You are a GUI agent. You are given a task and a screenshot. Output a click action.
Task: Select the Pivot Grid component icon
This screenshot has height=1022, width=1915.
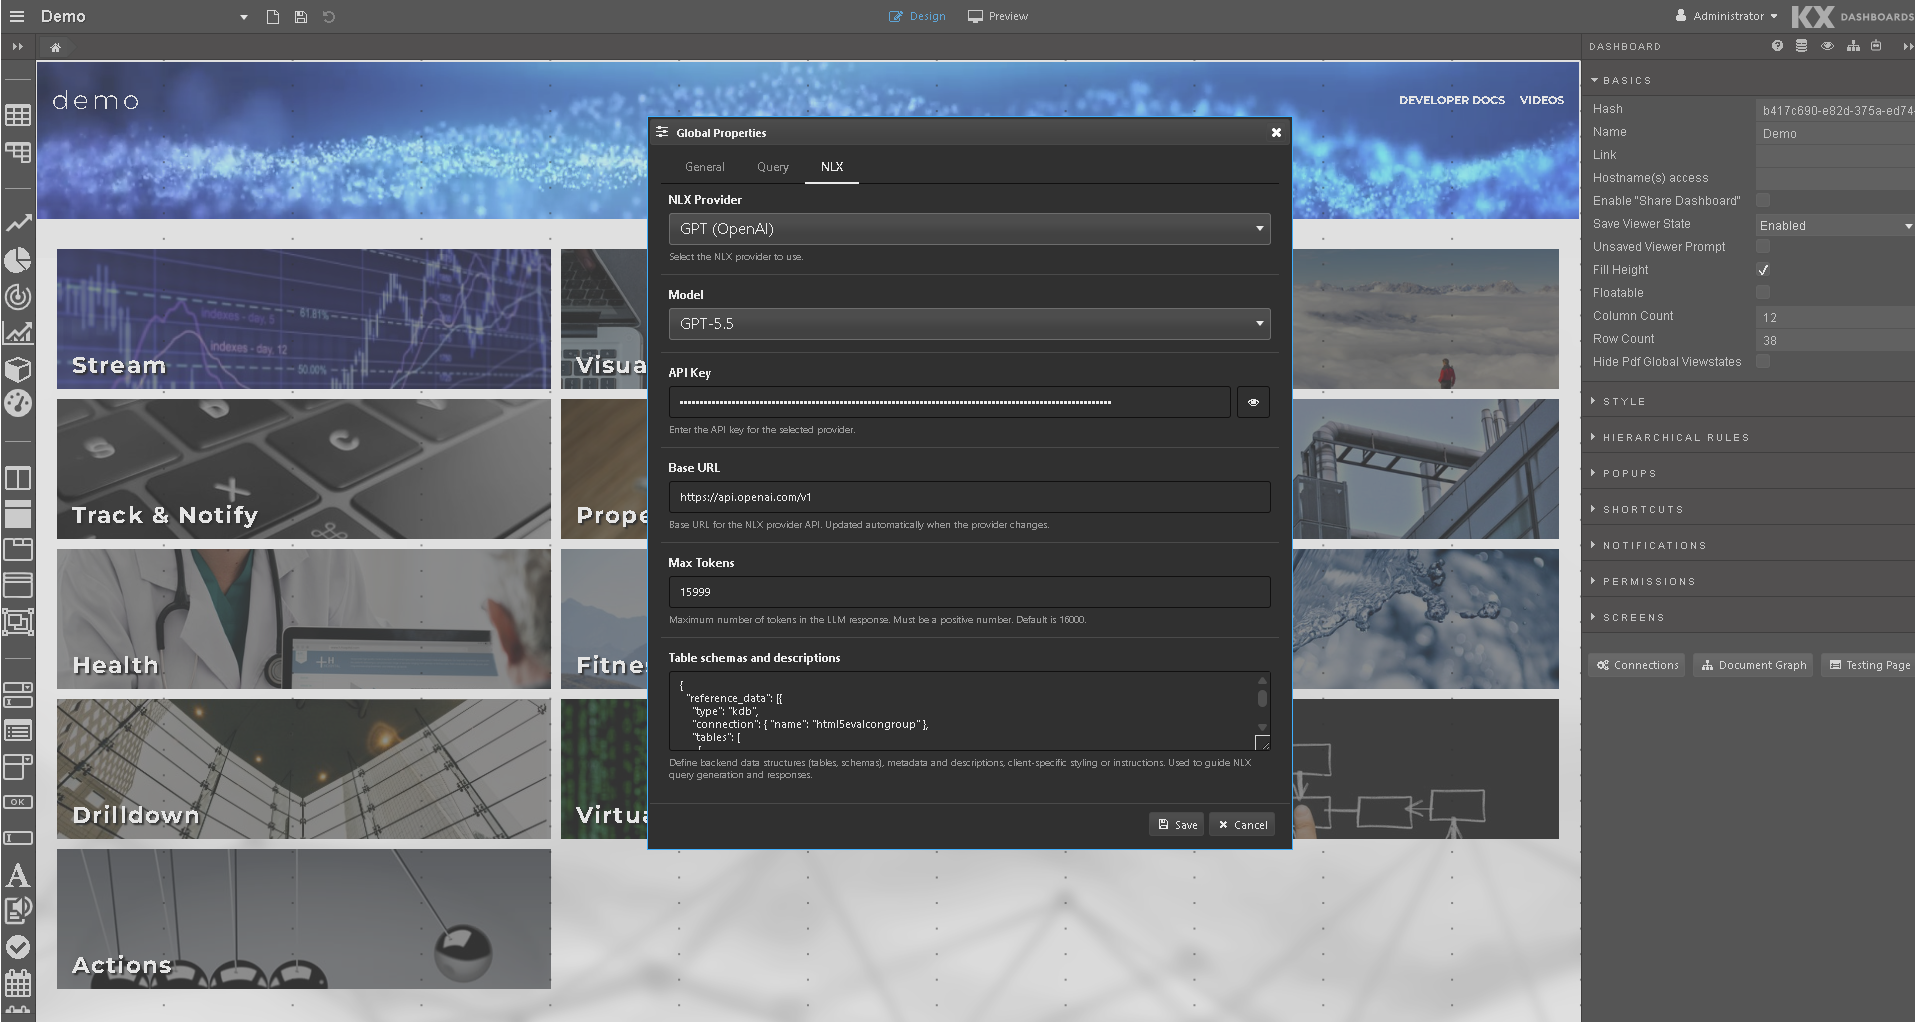[x=18, y=152]
